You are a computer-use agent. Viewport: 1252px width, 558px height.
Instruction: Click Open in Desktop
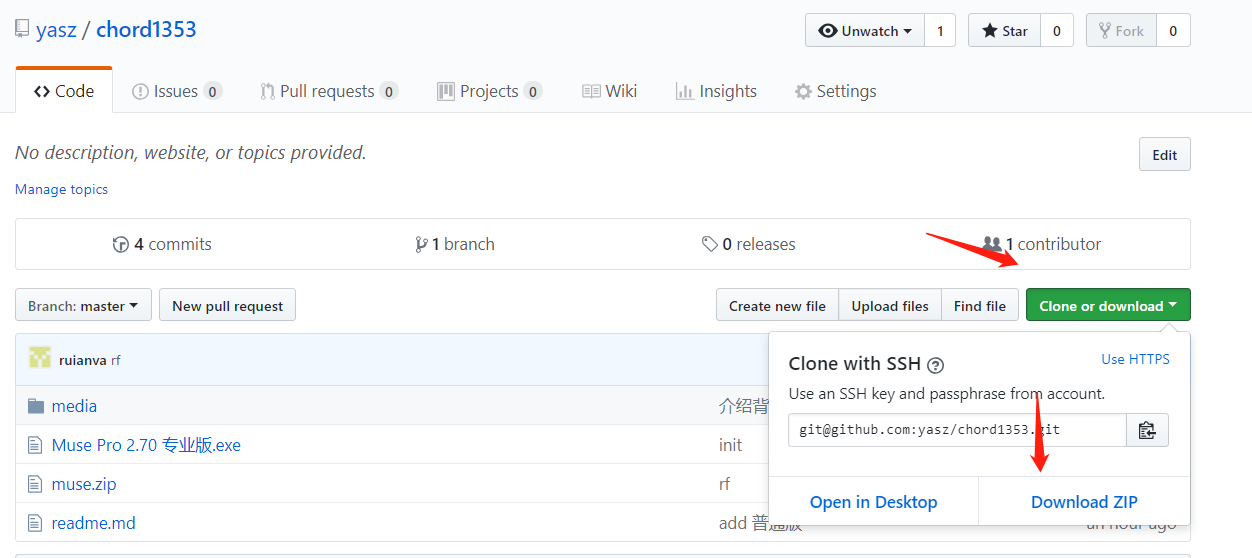click(x=874, y=502)
